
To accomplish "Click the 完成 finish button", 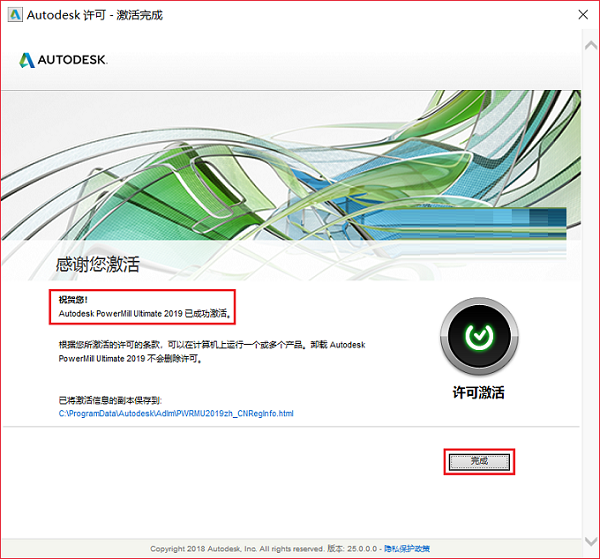I will pyautogui.click(x=479, y=461).
